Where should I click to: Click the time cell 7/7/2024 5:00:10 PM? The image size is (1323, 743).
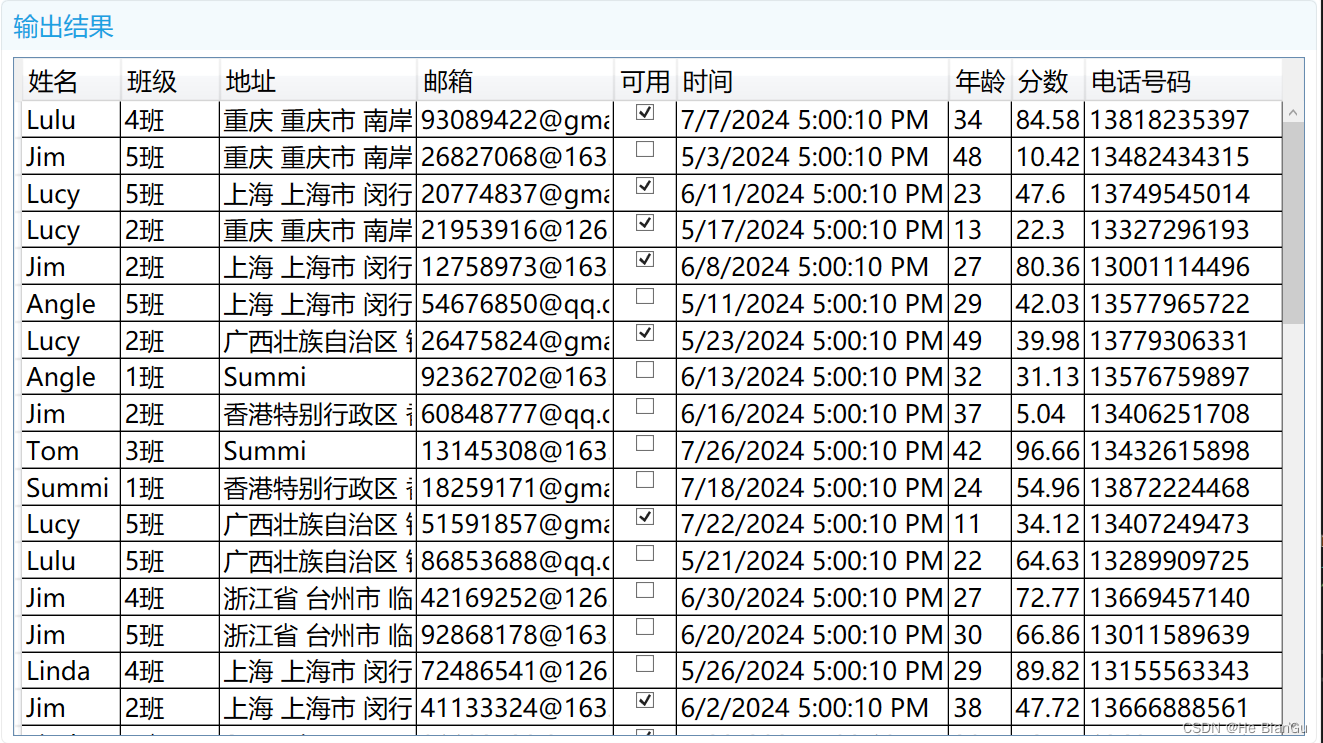pos(812,120)
